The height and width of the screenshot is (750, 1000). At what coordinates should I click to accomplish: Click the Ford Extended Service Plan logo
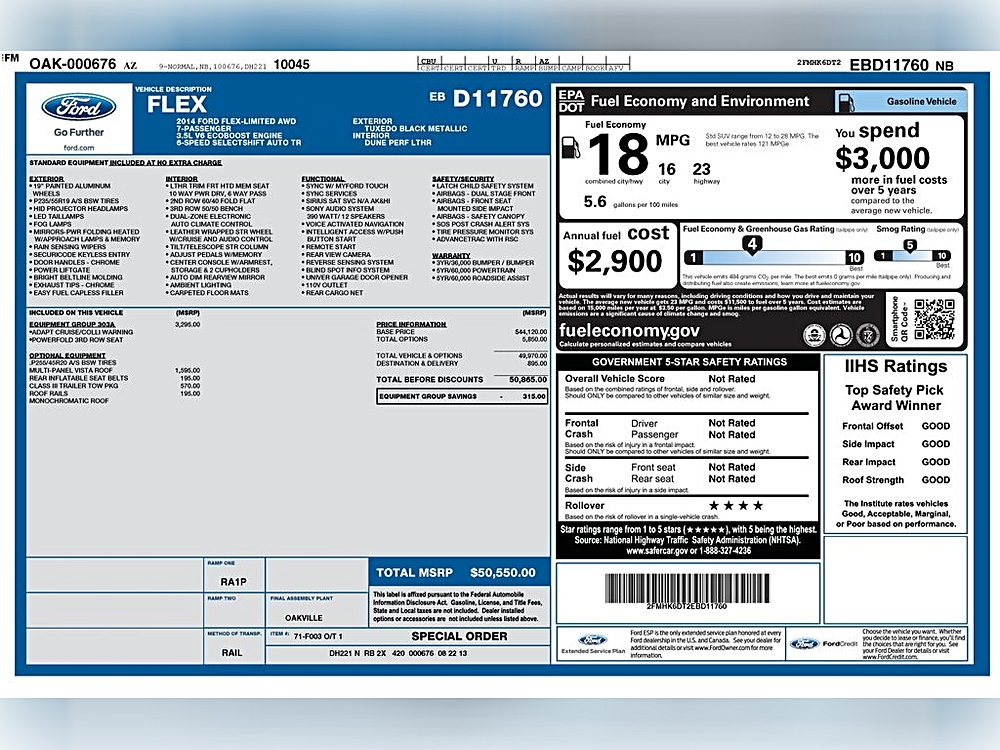[x=592, y=640]
